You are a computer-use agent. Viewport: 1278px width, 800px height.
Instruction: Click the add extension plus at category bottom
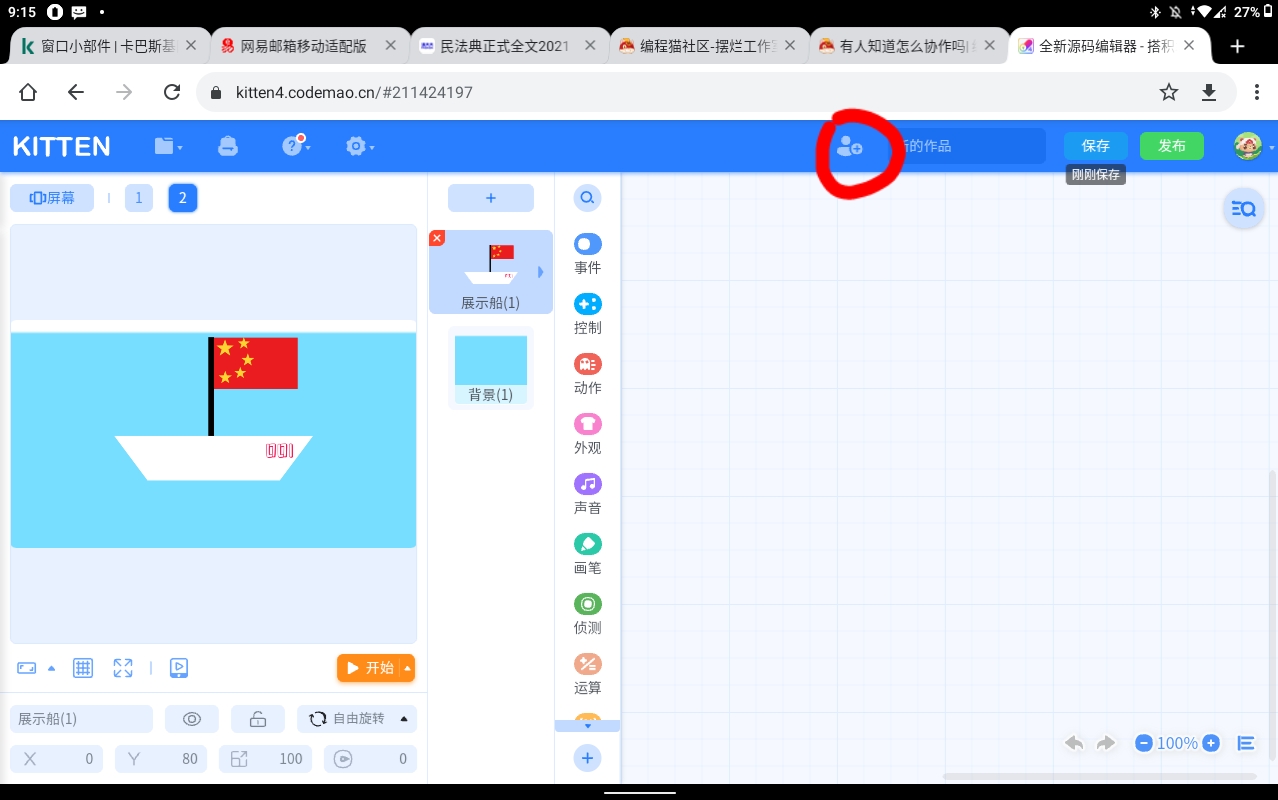587,758
